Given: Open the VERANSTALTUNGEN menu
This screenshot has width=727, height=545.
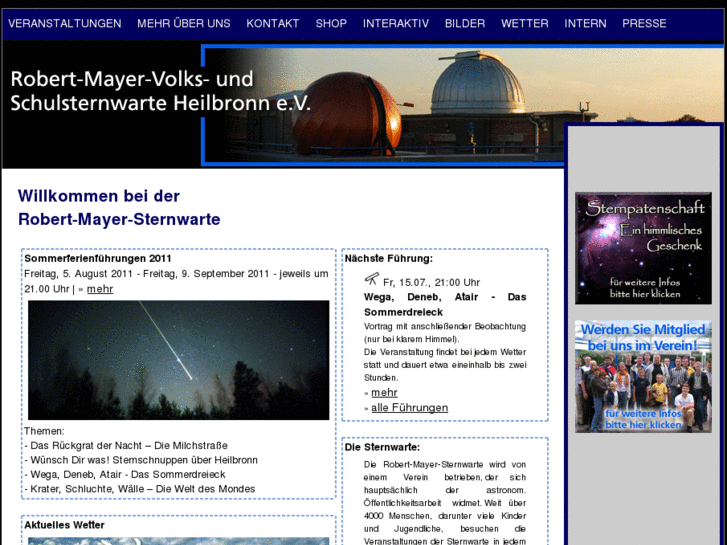Looking at the screenshot, I should point(64,24).
